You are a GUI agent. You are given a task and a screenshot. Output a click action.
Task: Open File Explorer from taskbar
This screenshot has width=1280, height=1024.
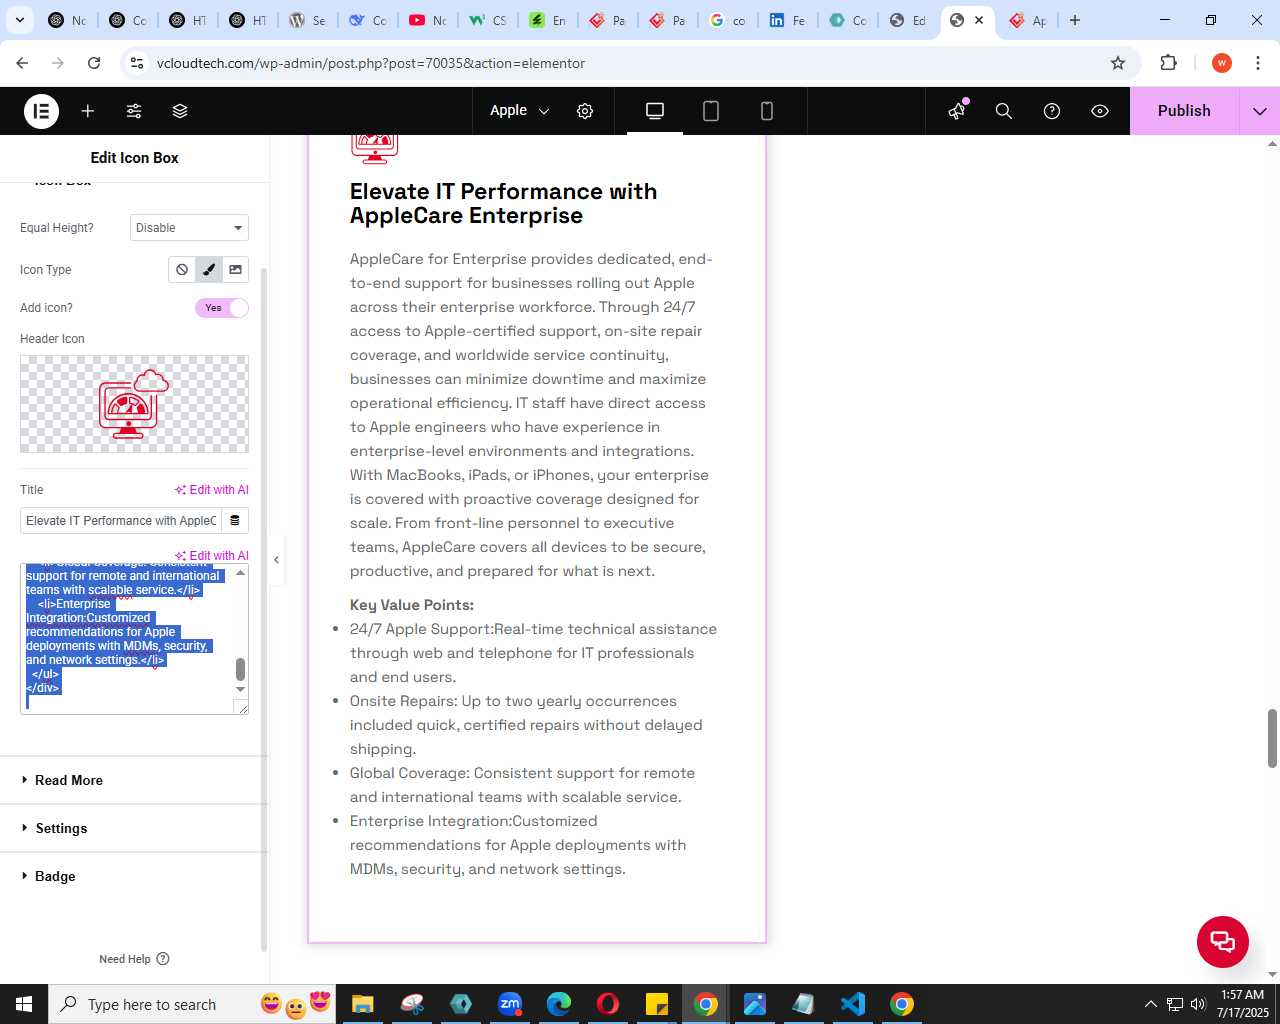362,1004
